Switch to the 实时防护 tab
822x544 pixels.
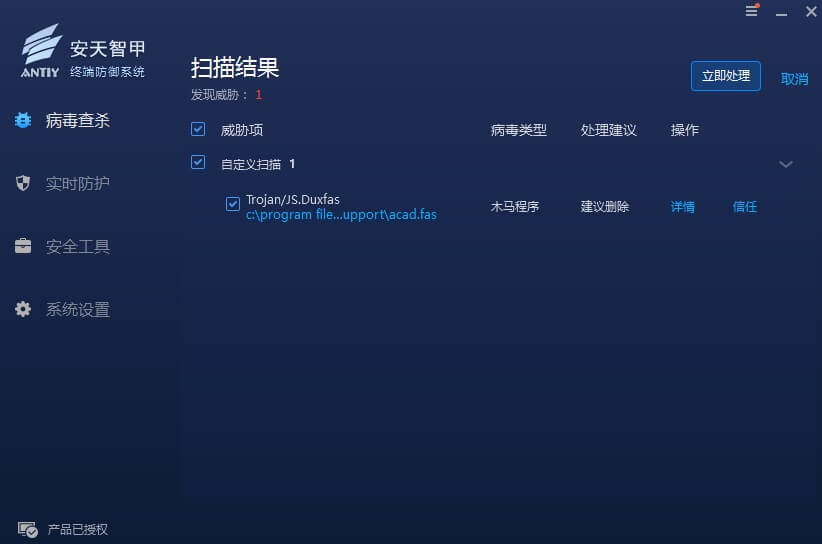[x=77, y=184]
